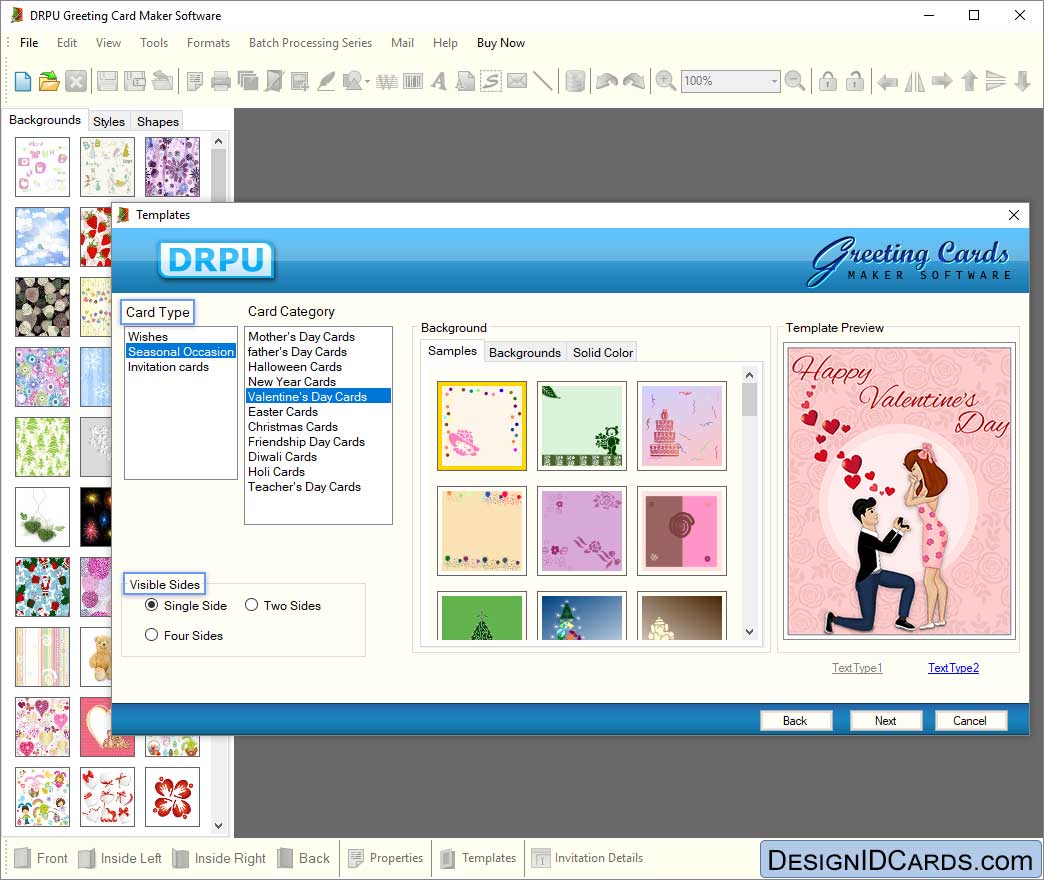Click the samples list scroll down arrow
This screenshot has height=880, width=1044.
coord(749,632)
